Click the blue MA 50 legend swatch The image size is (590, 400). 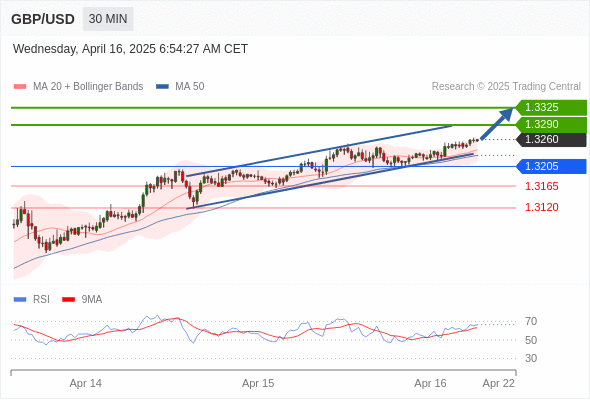coord(162,87)
